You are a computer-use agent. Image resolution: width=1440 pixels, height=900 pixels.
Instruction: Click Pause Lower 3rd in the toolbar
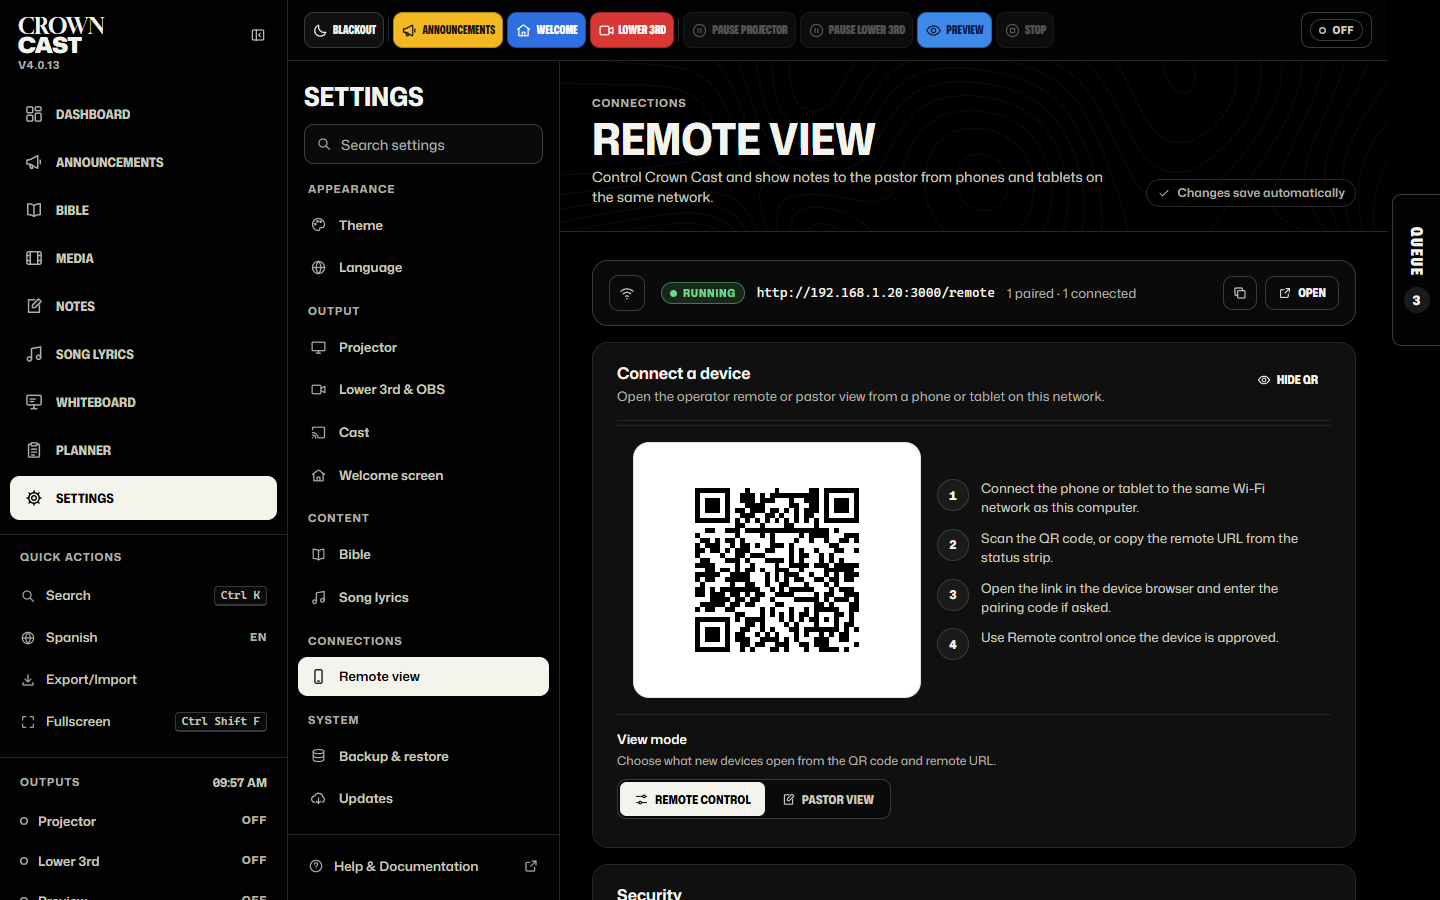click(x=857, y=30)
